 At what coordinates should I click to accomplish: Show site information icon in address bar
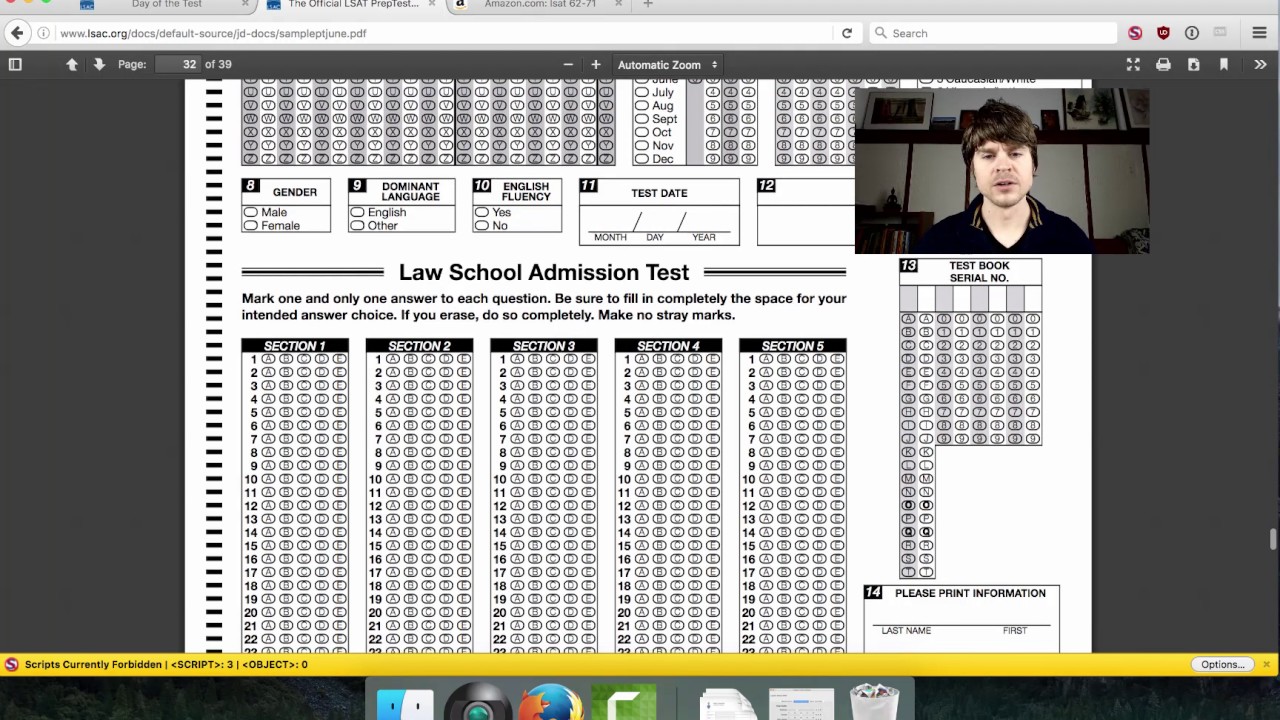click(x=43, y=33)
